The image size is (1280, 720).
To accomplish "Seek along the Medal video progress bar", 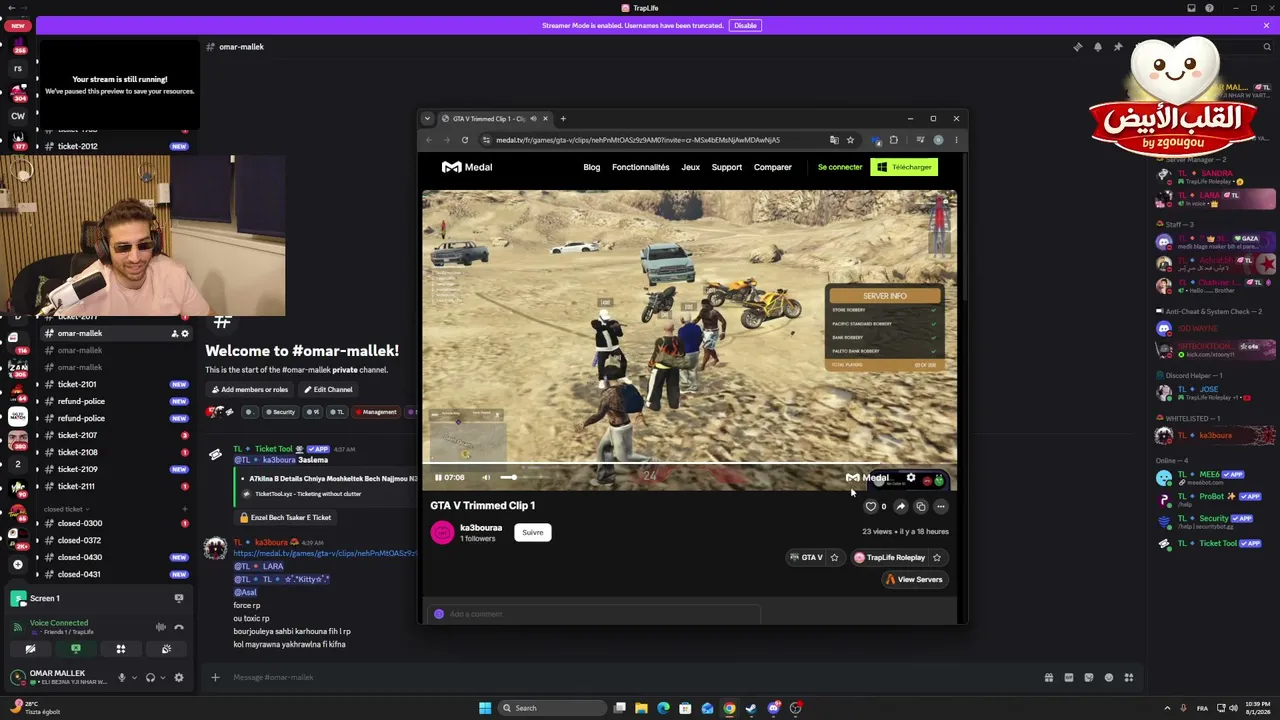I will [x=689, y=463].
